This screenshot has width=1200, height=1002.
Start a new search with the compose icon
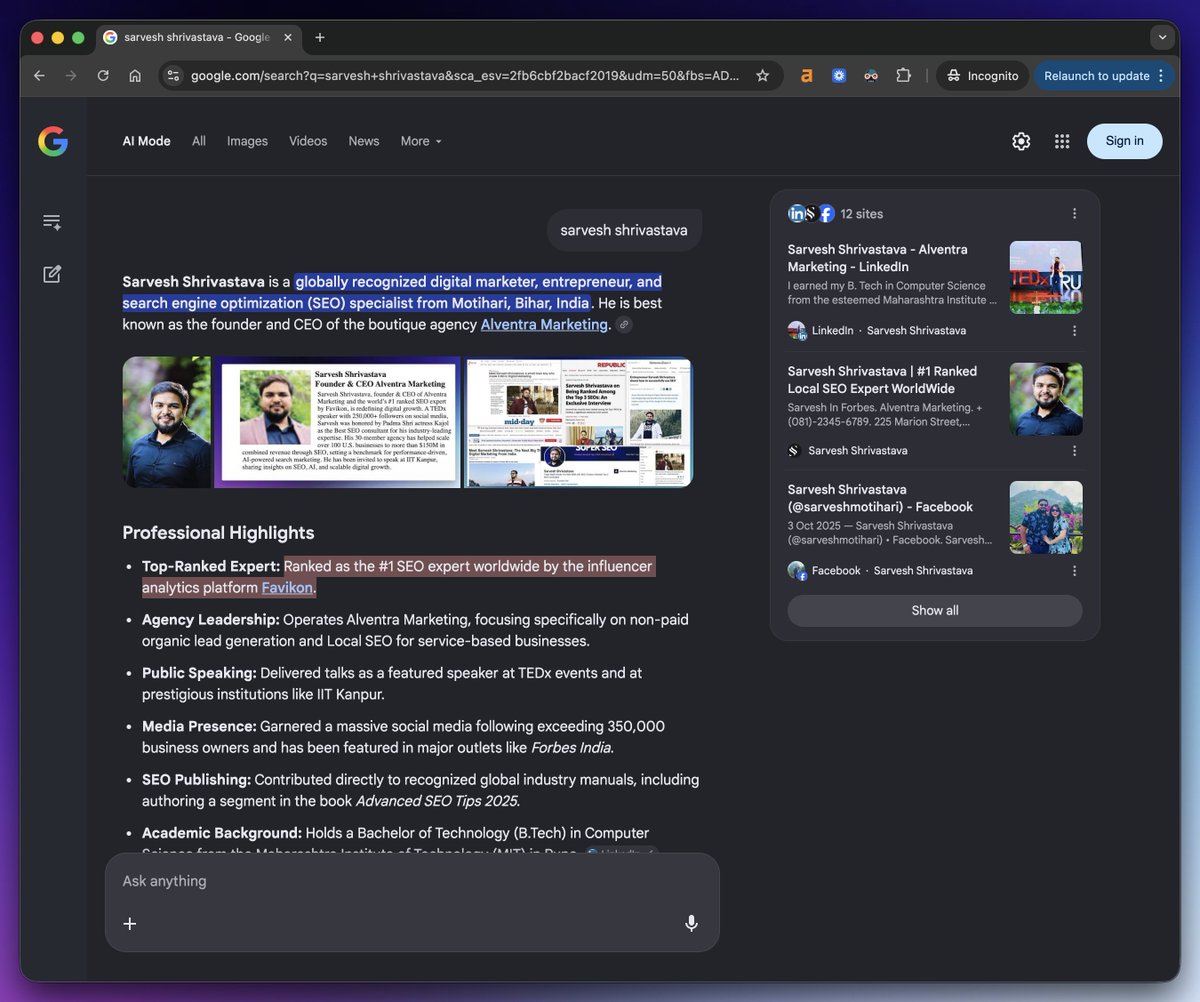(x=52, y=274)
